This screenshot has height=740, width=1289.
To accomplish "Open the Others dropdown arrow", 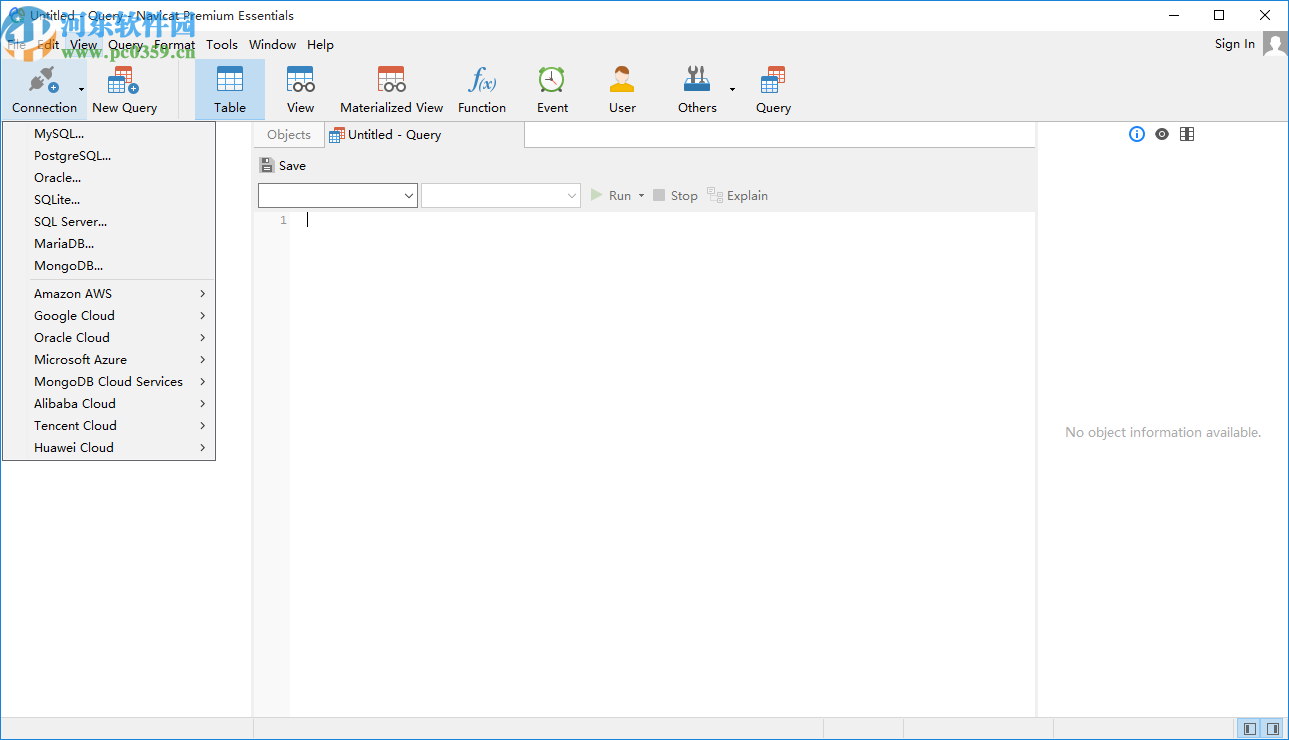I will 732,90.
